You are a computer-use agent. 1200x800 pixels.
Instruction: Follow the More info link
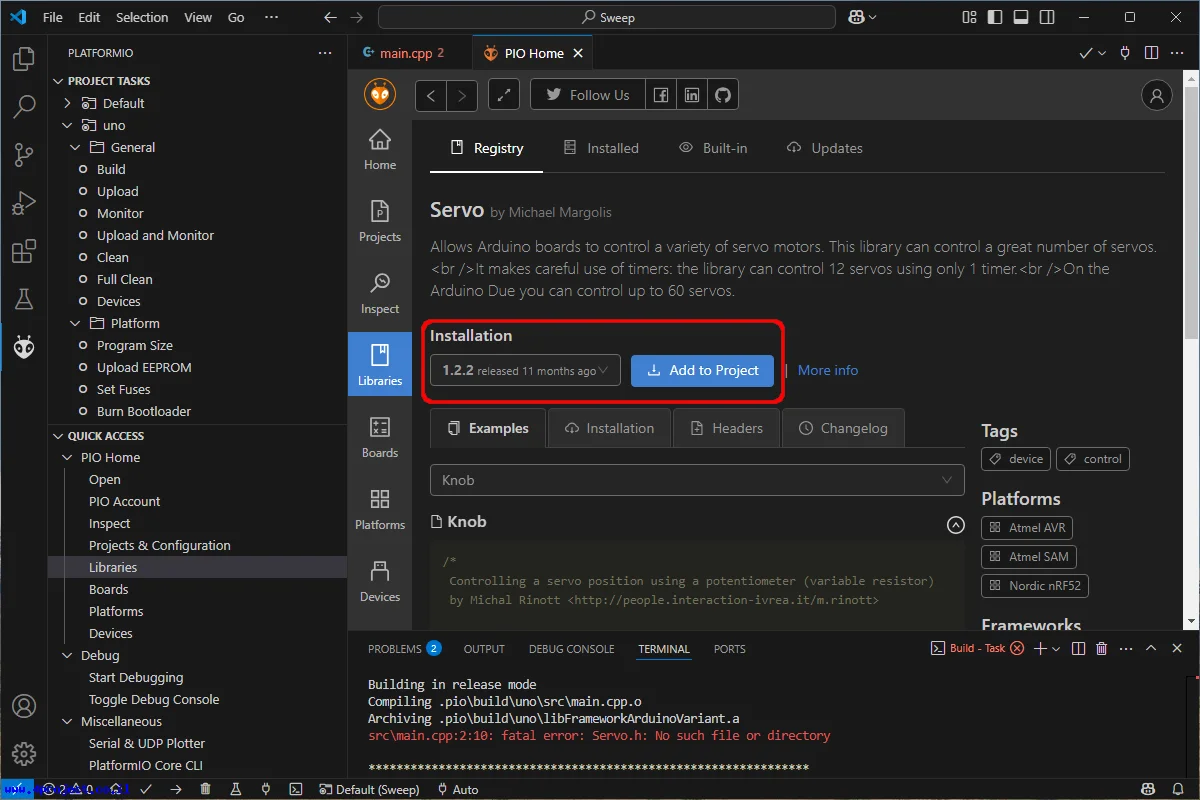[828, 370]
